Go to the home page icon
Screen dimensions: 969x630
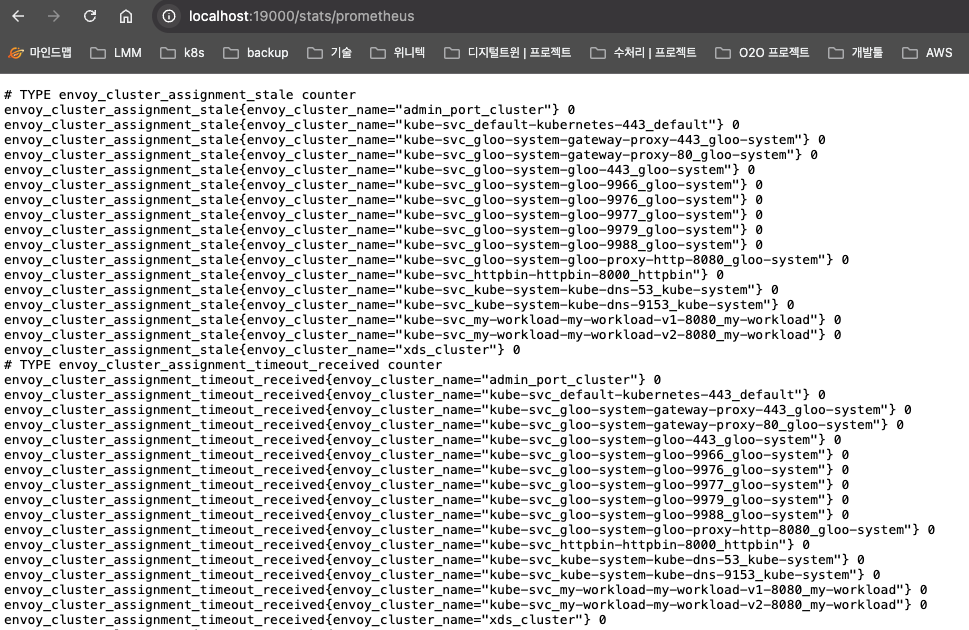tap(125, 16)
